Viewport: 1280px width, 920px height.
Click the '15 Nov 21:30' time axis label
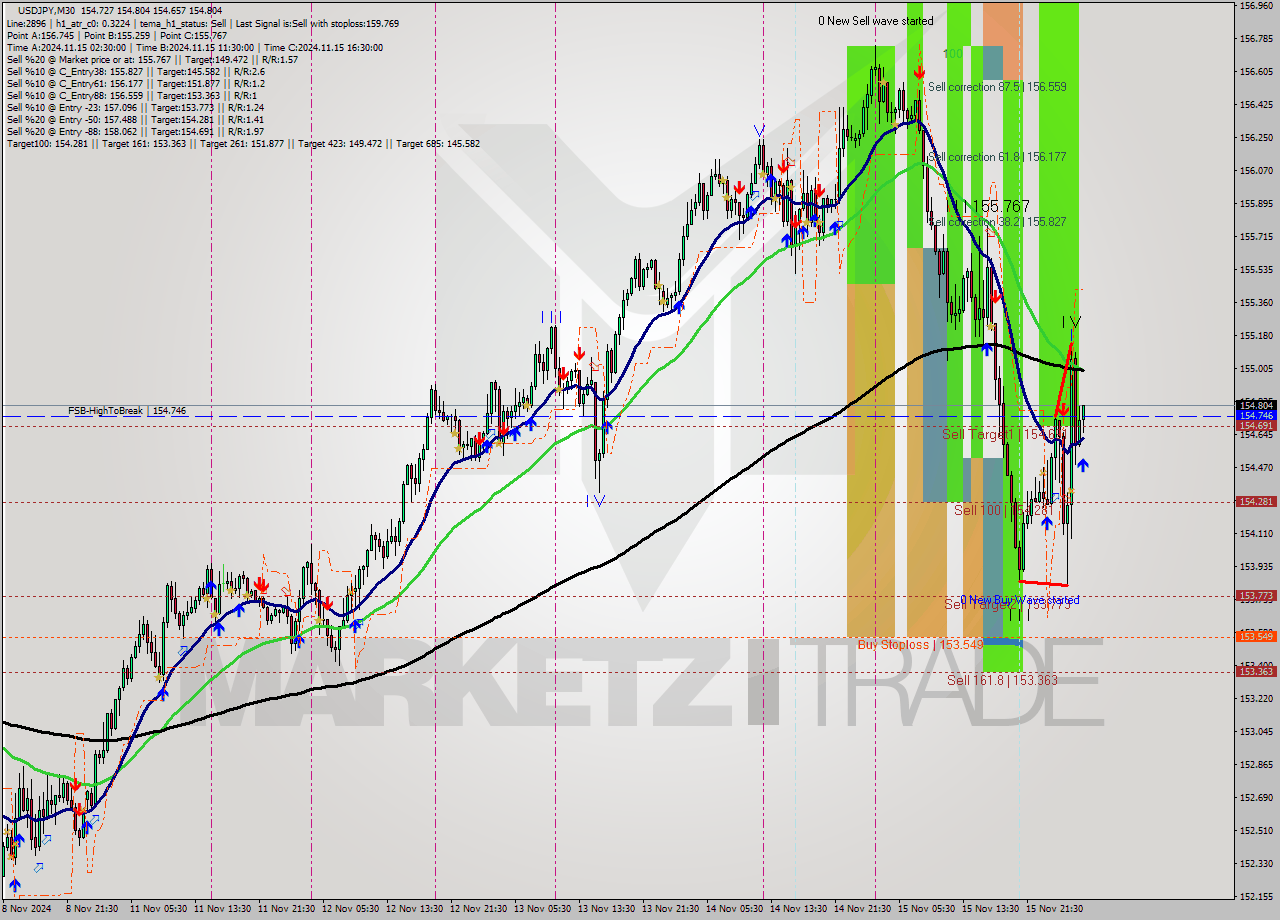point(1052,909)
